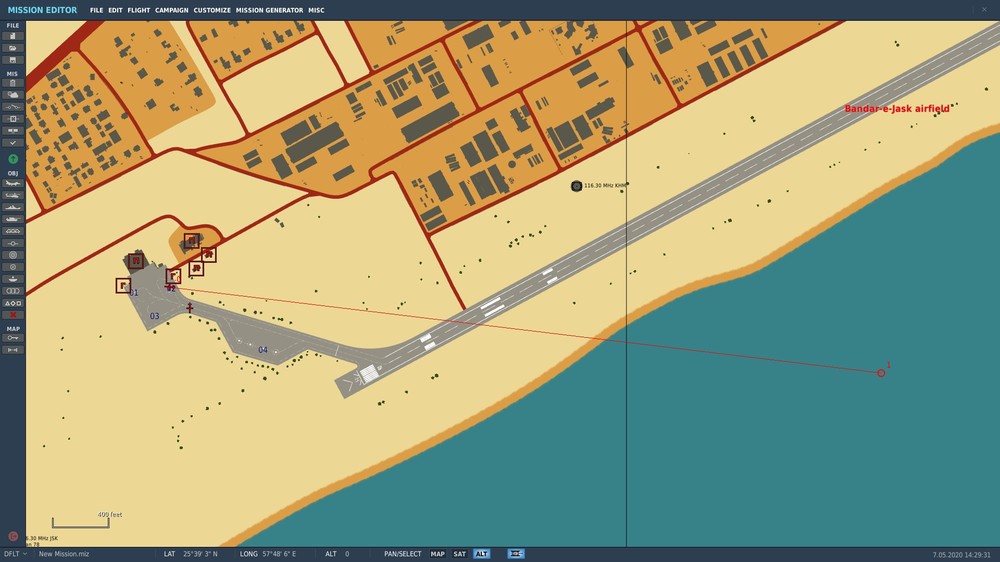The image size is (1000, 562).
Task: Select the helicopter group placement tool
Action: click(13, 195)
